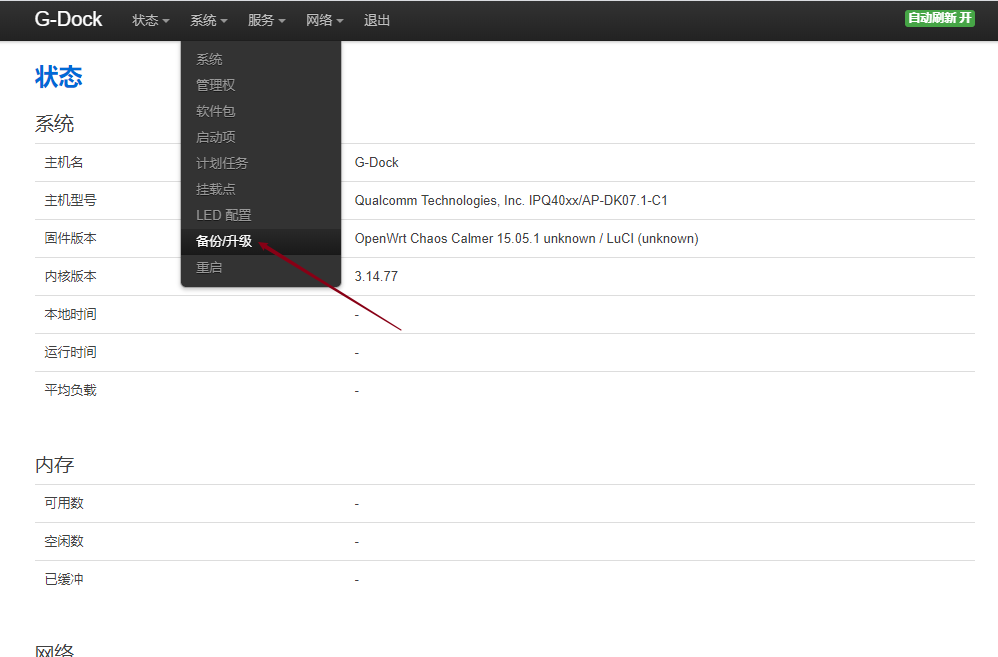The height and width of the screenshot is (657, 998).
Task: Click the 主机名 row label
Action: click(x=64, y=162)
